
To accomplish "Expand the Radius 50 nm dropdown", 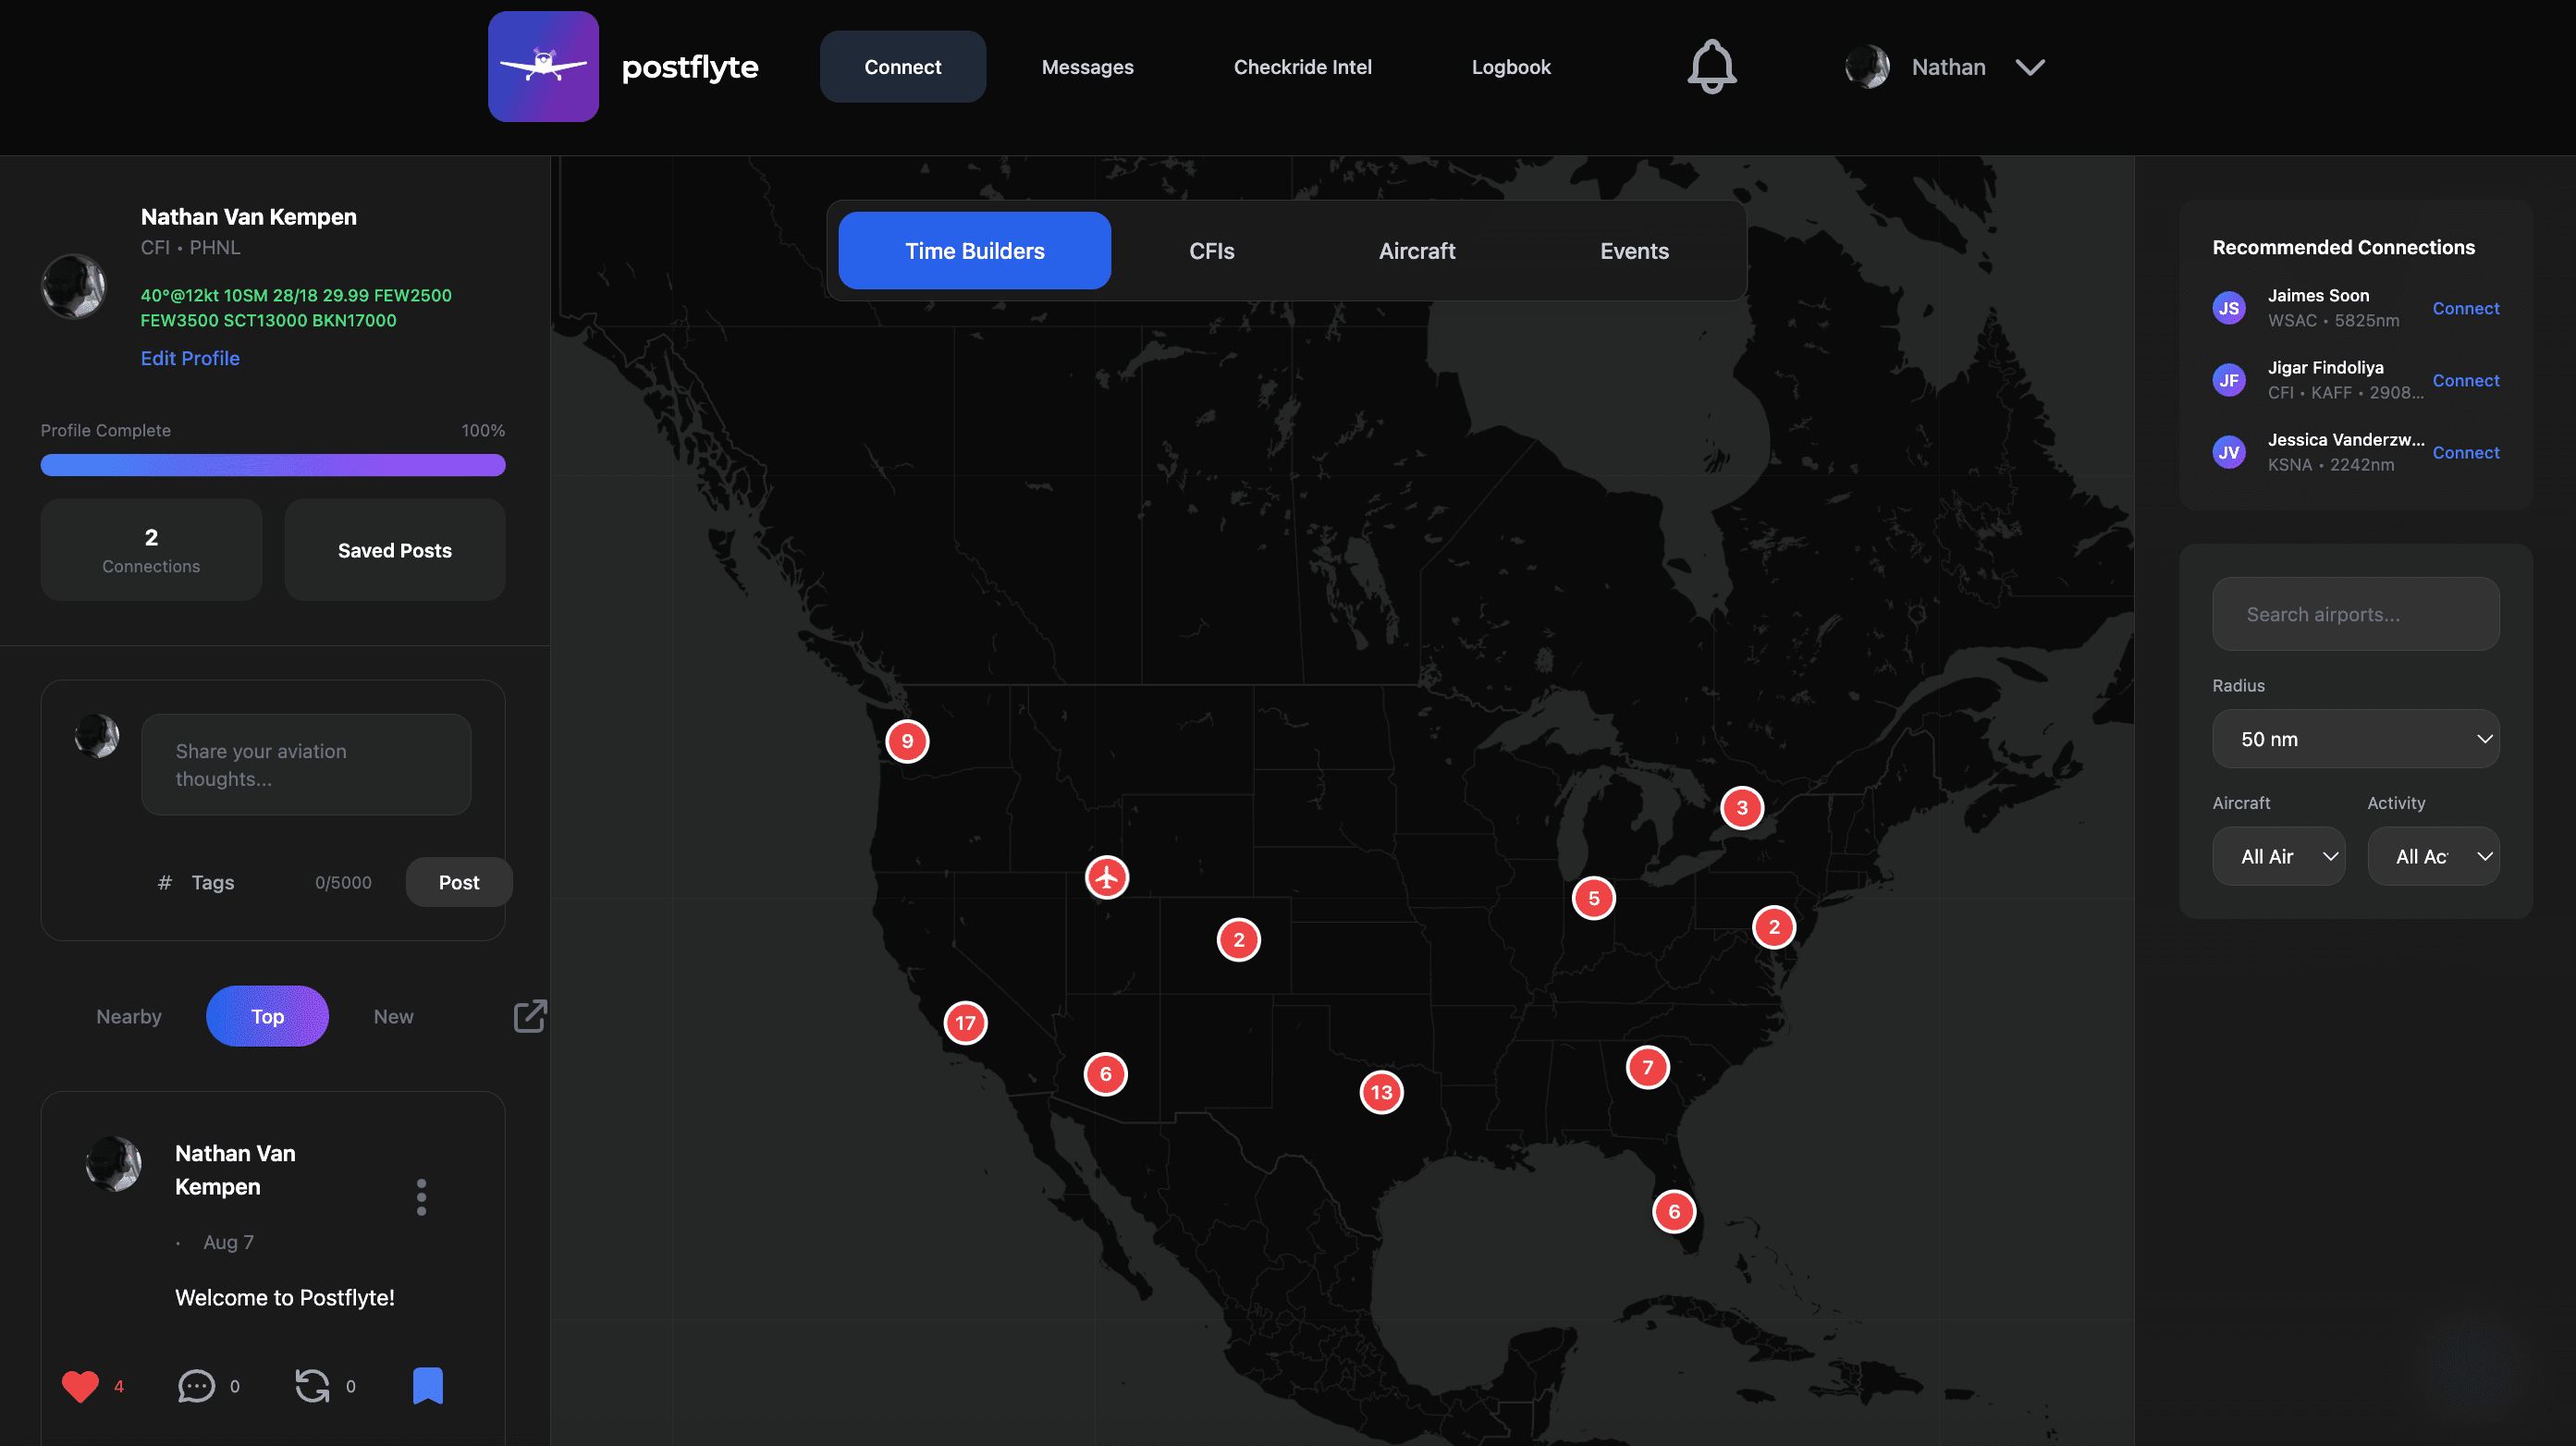I will [x=2355, y=739].
